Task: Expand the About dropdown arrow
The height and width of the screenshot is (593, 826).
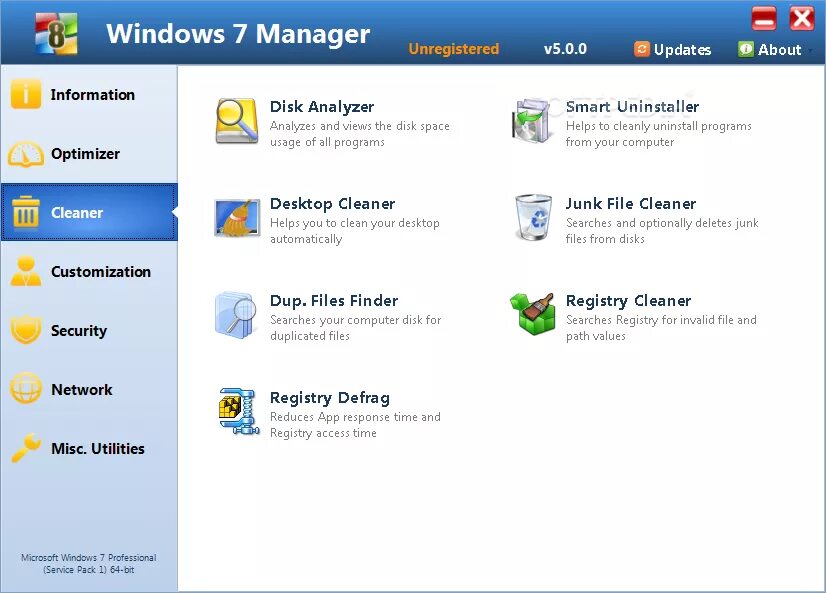Action: click(810, 51)
